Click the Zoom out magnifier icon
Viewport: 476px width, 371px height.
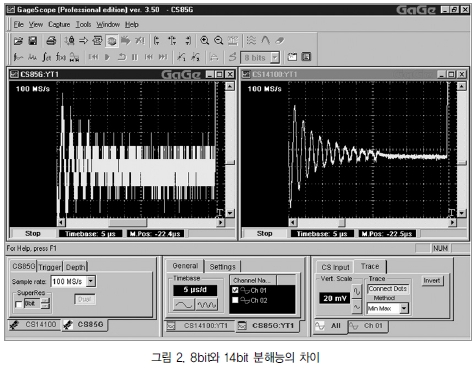tap(218, 41)
